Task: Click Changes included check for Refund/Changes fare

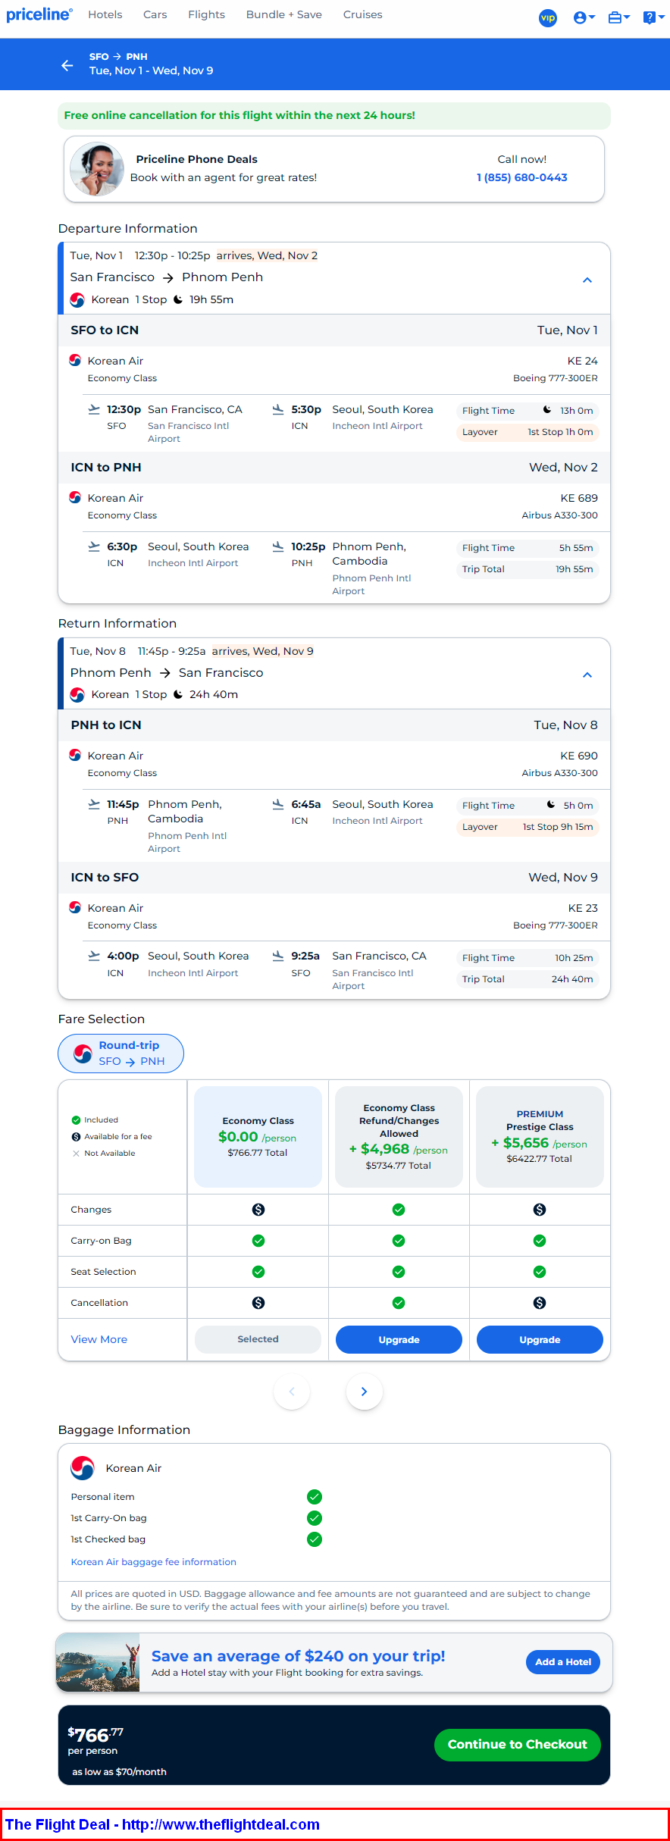Action: click(399, 1210)
